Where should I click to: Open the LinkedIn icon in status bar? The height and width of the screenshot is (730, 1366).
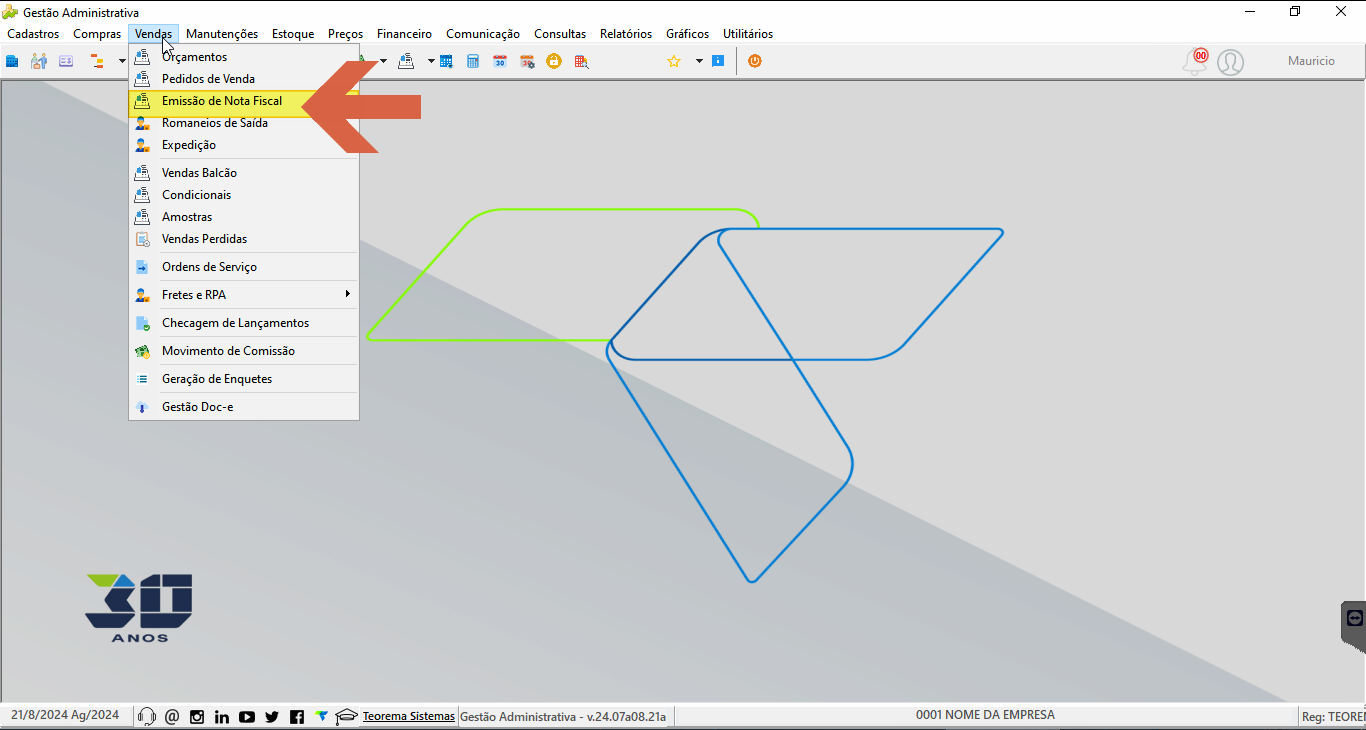click(222, 716)
